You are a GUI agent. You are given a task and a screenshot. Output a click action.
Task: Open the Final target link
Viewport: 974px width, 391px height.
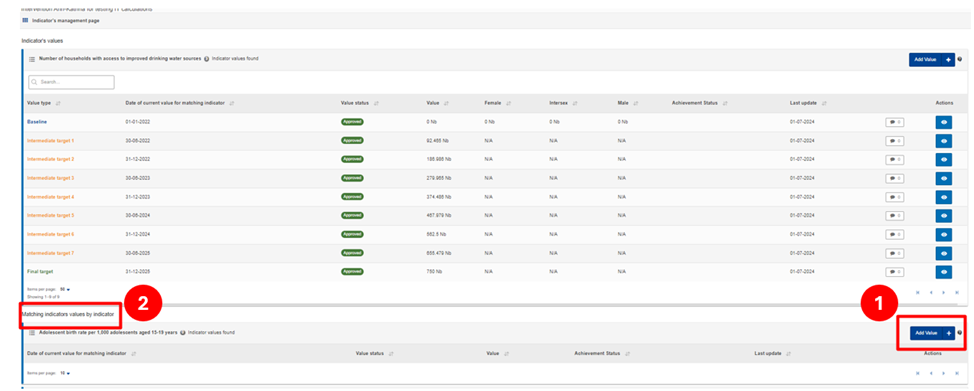[39, 272]
